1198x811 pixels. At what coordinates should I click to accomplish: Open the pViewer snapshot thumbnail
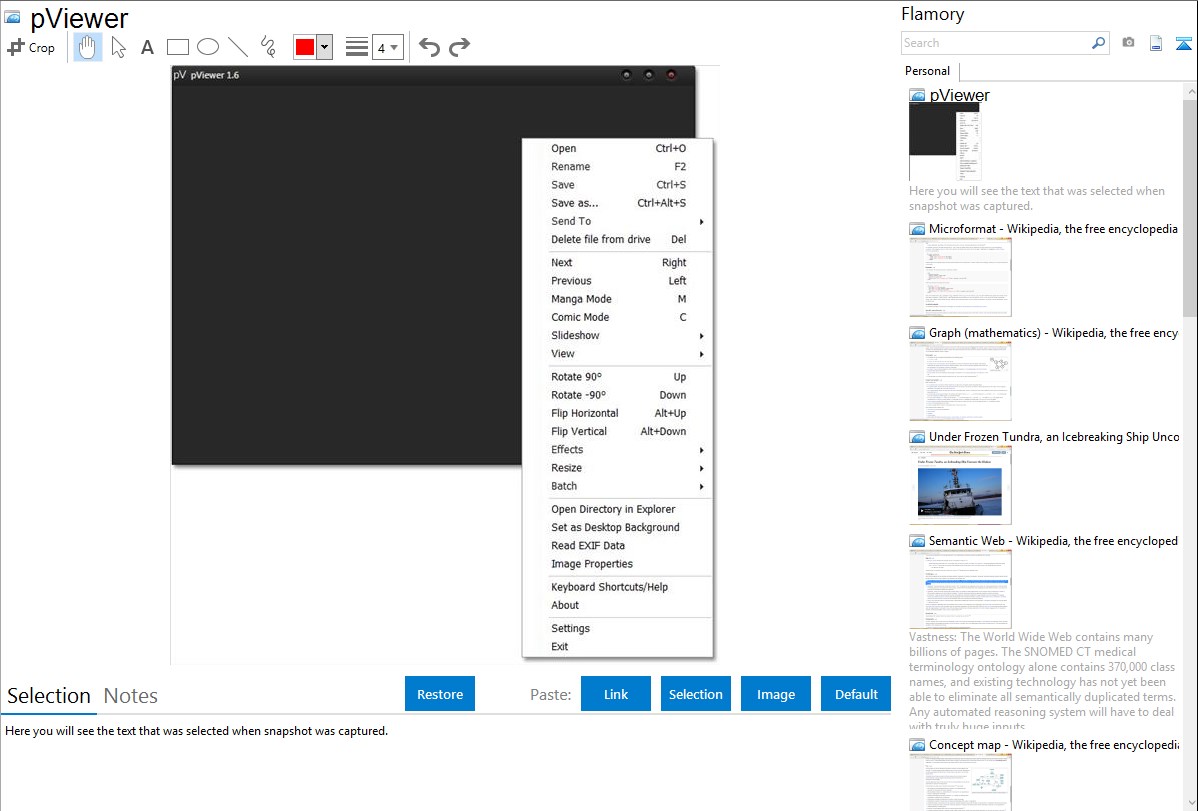point(945,141)
